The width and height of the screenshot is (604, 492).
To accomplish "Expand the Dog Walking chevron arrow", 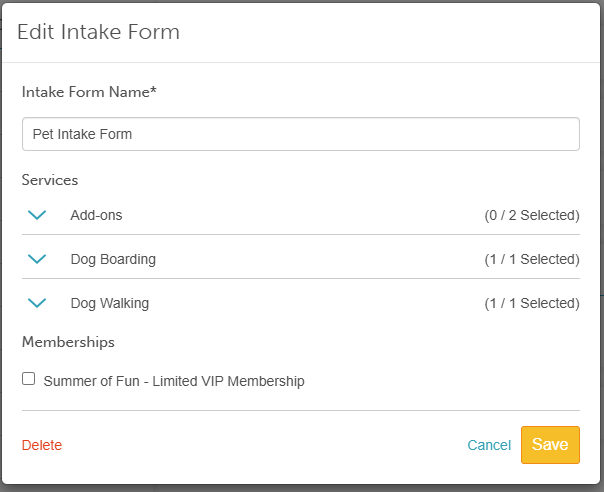I will (37, 303).
